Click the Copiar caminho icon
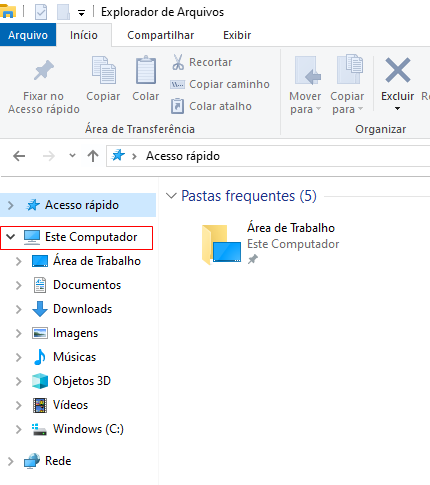The height and width of the screenshot is (485, 430). 177,84
